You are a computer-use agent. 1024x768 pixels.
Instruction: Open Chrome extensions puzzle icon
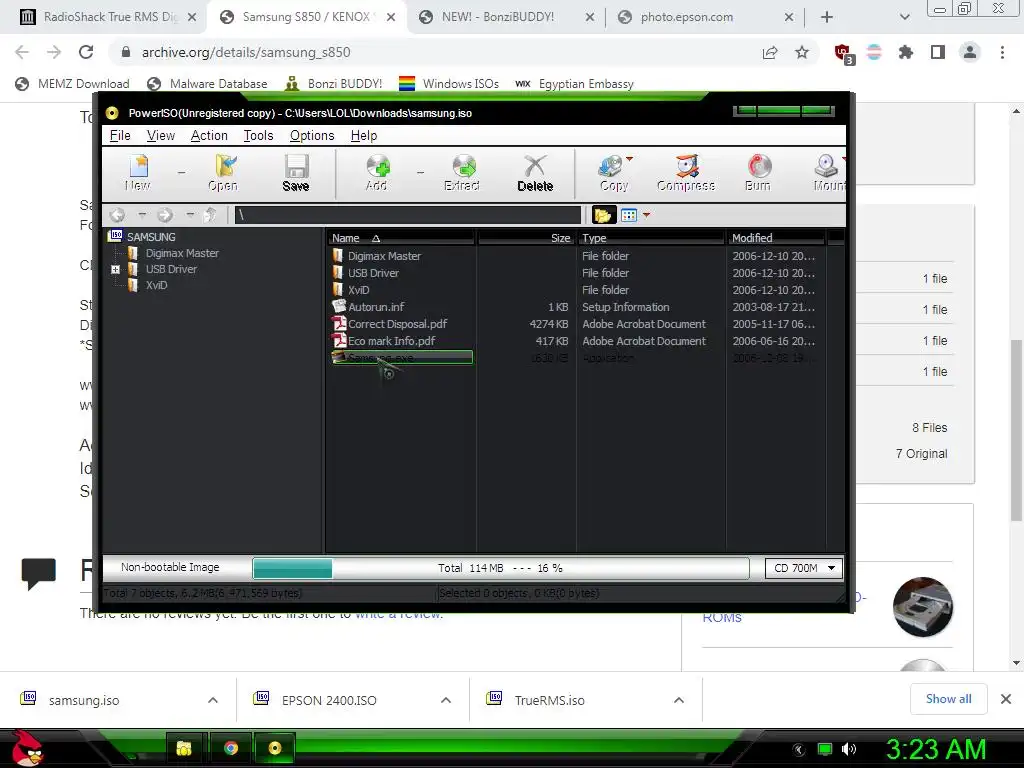(x=906, y=52)
